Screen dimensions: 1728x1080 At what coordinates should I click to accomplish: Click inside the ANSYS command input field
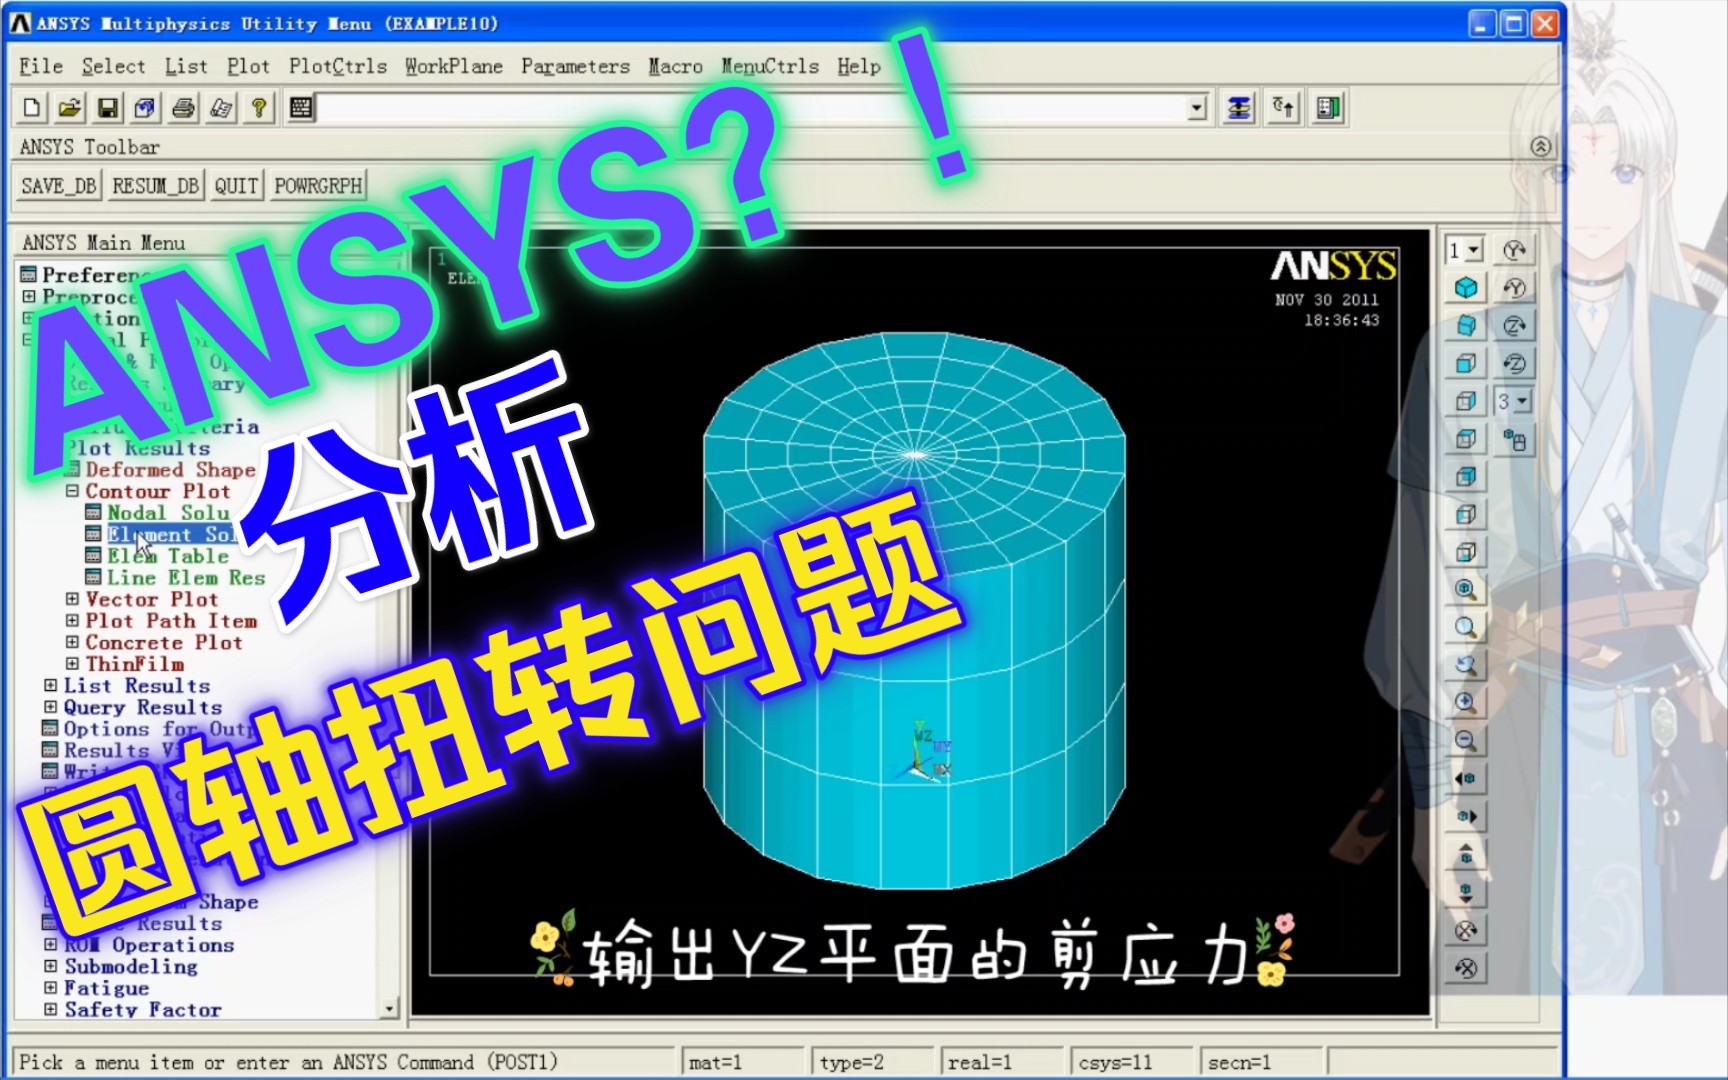(752, 108)
